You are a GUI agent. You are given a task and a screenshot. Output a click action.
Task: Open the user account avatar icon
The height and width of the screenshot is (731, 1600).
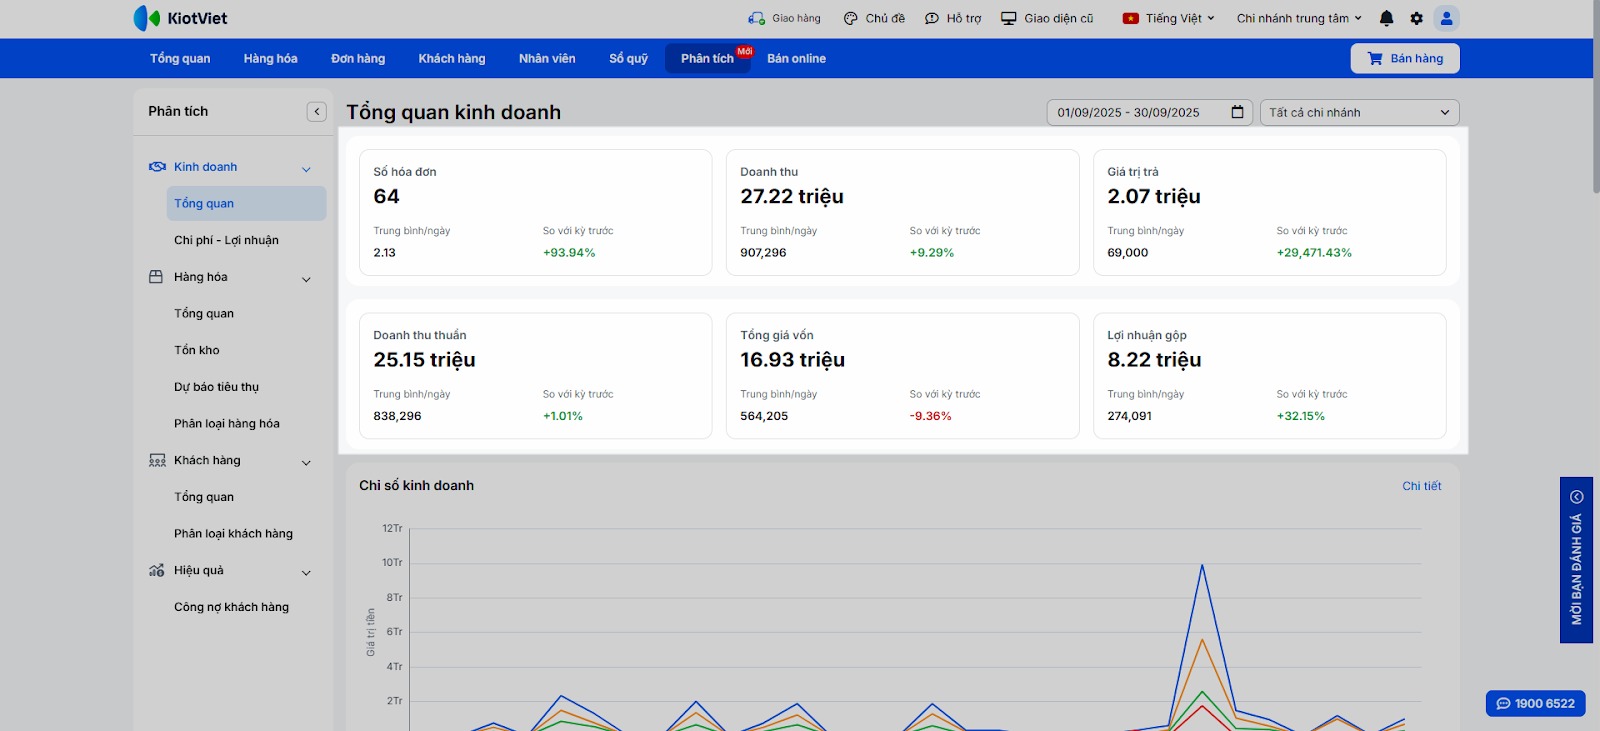click(1446, 18)
